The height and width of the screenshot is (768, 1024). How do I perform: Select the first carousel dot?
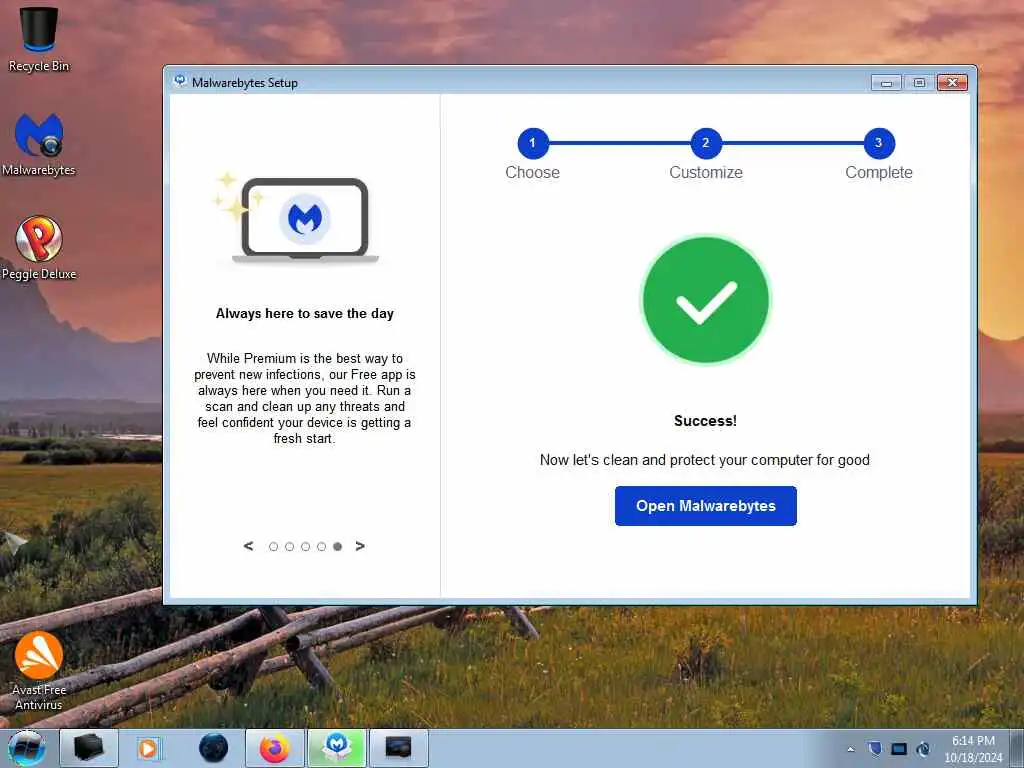click(x=274, y=547)
